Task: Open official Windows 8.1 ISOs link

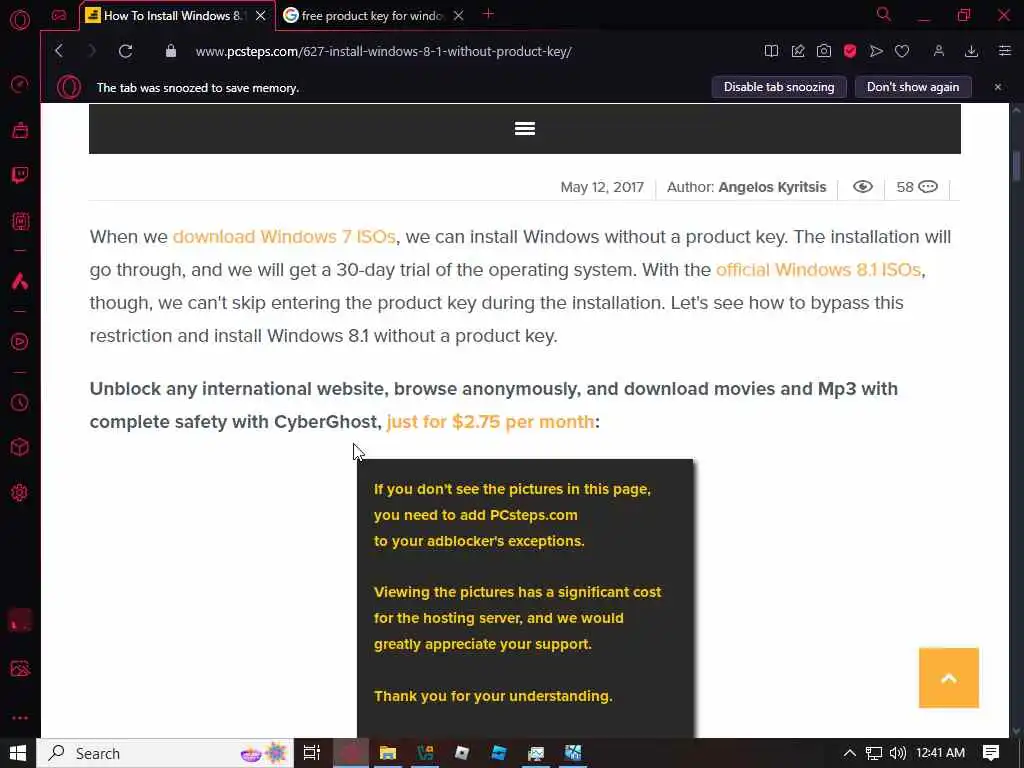Action: 818,270
